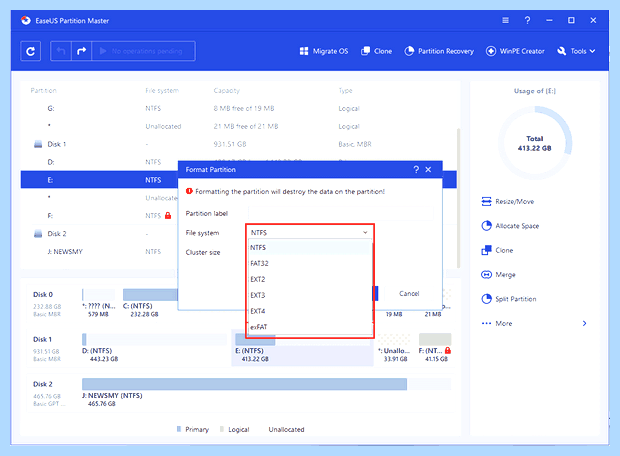
Task: Click J: NEWSMY block on Disk 2 map
Action: click(x=266, y=392)
